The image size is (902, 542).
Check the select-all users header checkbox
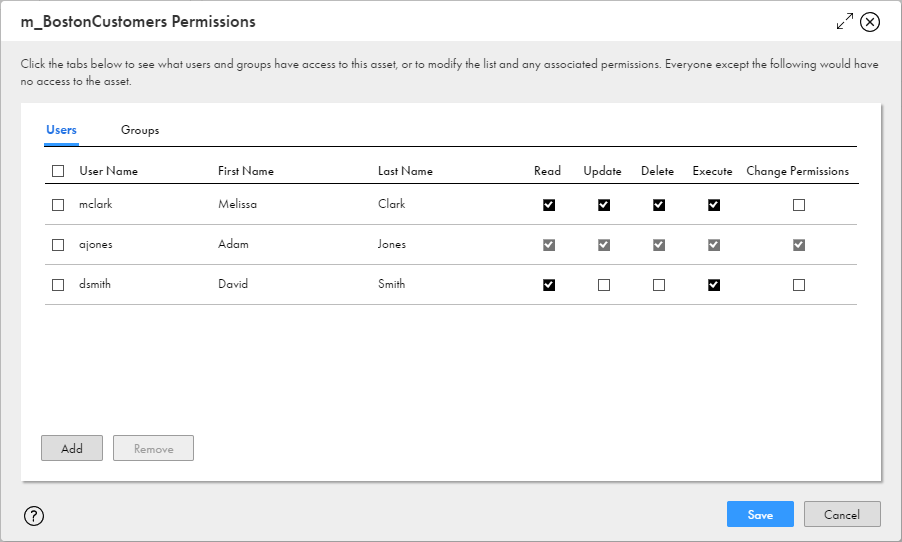pyautogui.click(x=58, y=171)
